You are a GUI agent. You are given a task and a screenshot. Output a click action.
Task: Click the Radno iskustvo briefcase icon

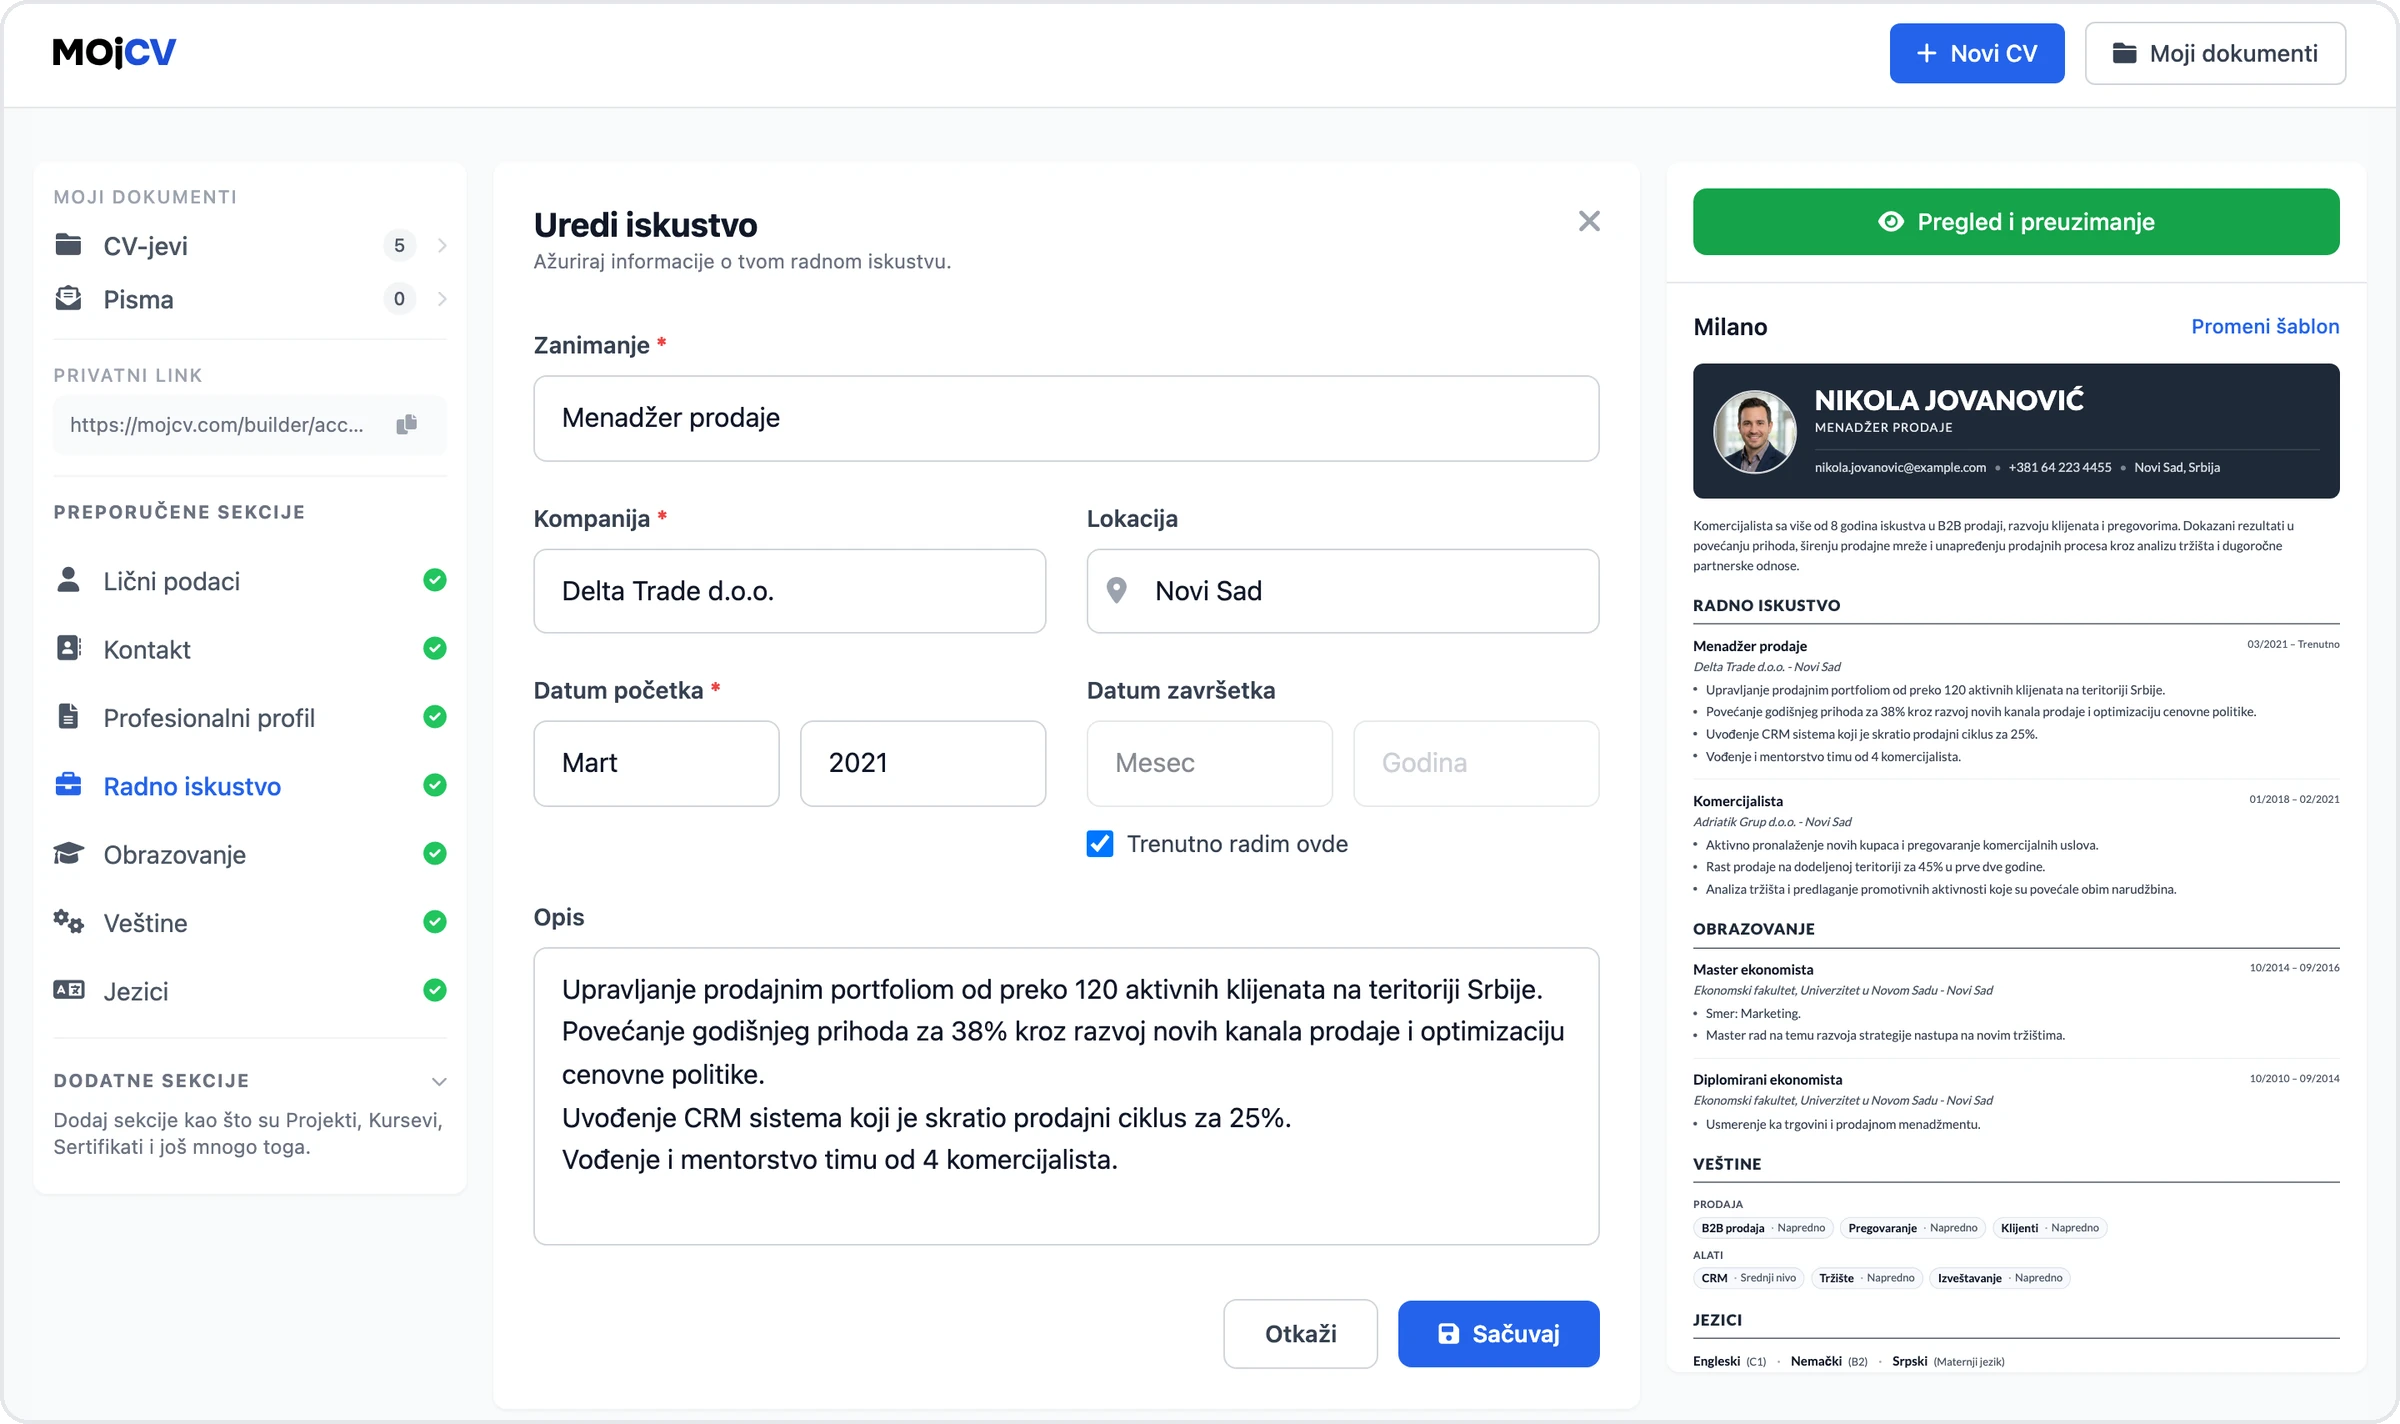[x=68, y=785]
